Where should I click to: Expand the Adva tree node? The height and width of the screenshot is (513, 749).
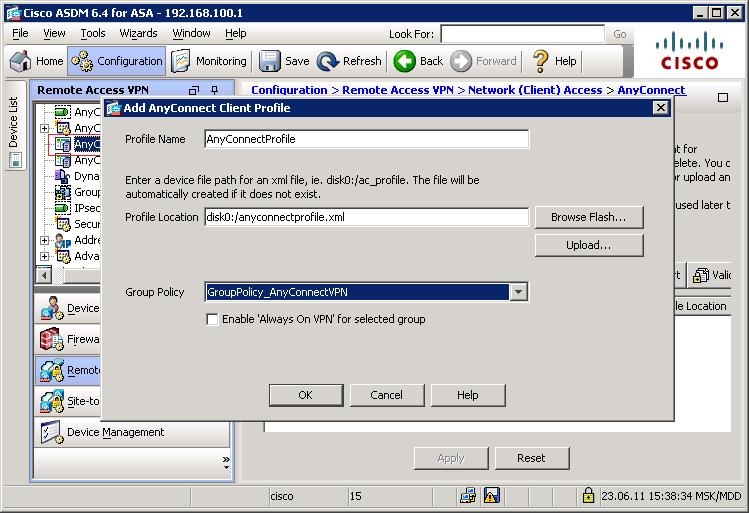click(x=44, y=256)
